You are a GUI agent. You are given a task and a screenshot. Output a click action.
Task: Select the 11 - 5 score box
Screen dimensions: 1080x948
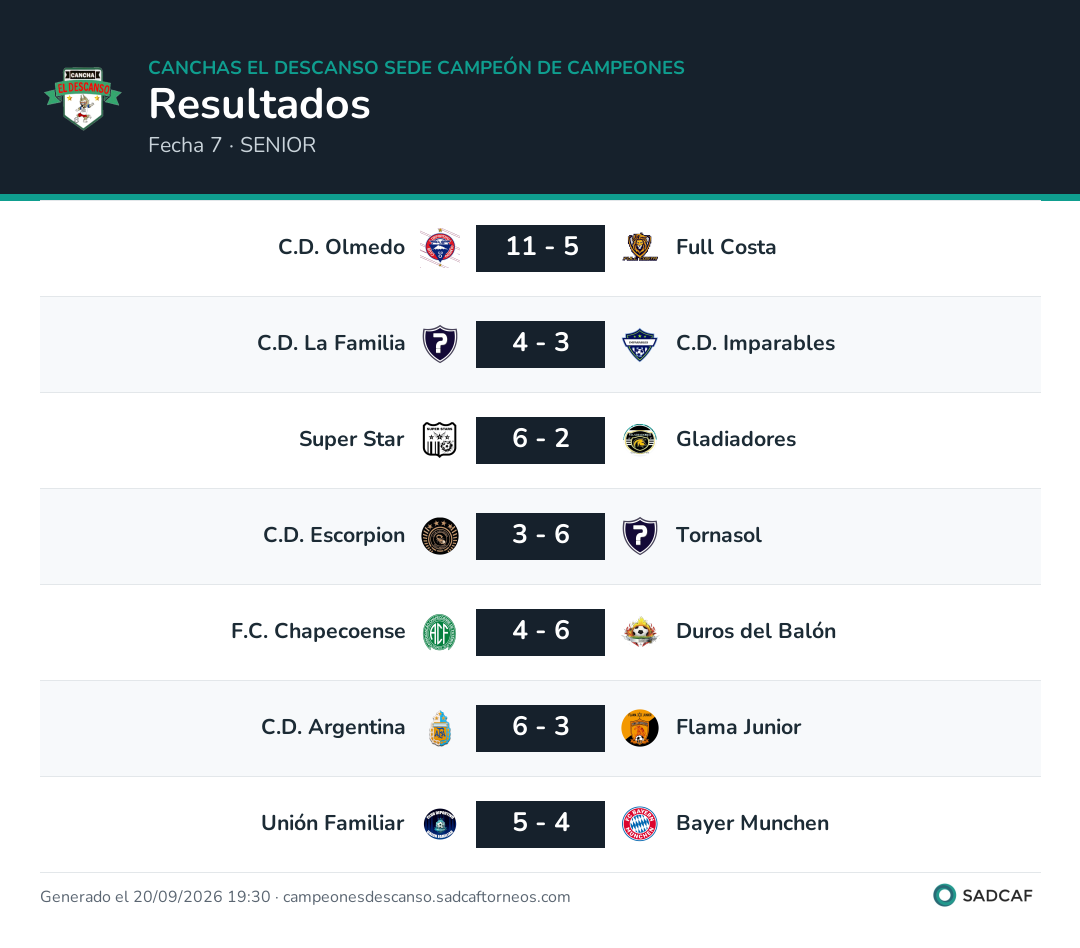pos(540,248)
